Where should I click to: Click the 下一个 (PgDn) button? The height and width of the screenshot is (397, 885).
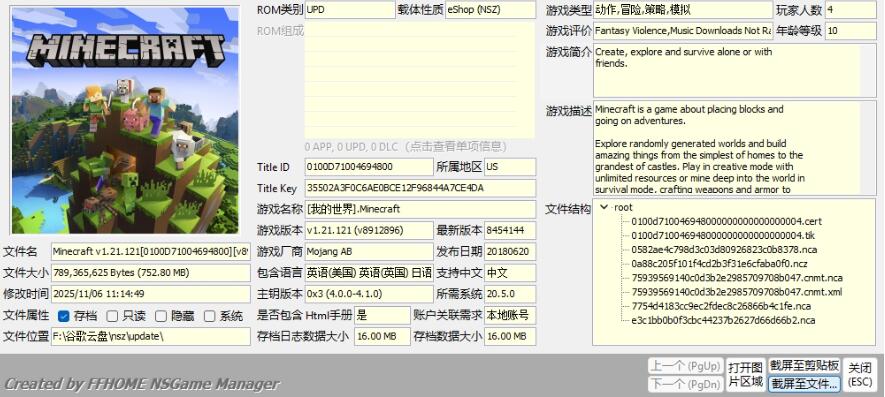pyautogui.click(x=685, y=384)
